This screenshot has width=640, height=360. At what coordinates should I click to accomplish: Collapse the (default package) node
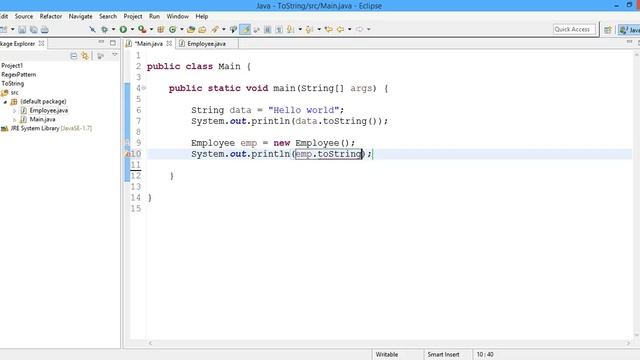5,102
